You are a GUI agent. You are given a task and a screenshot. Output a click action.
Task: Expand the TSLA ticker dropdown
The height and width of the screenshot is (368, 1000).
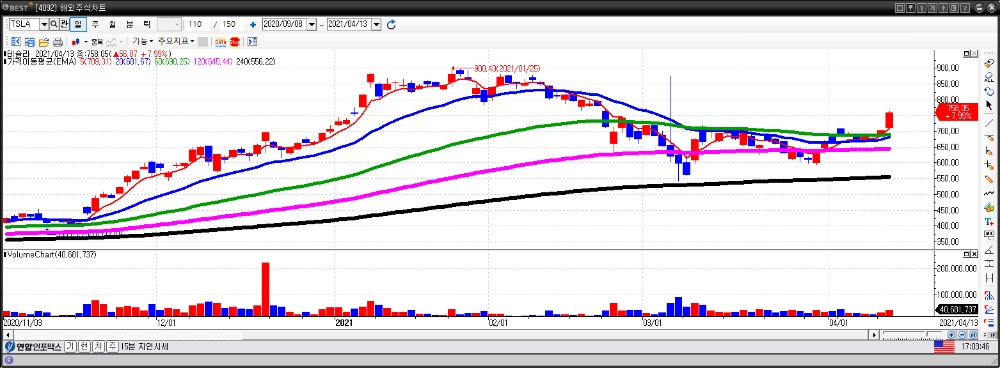[x=44, y=24]
